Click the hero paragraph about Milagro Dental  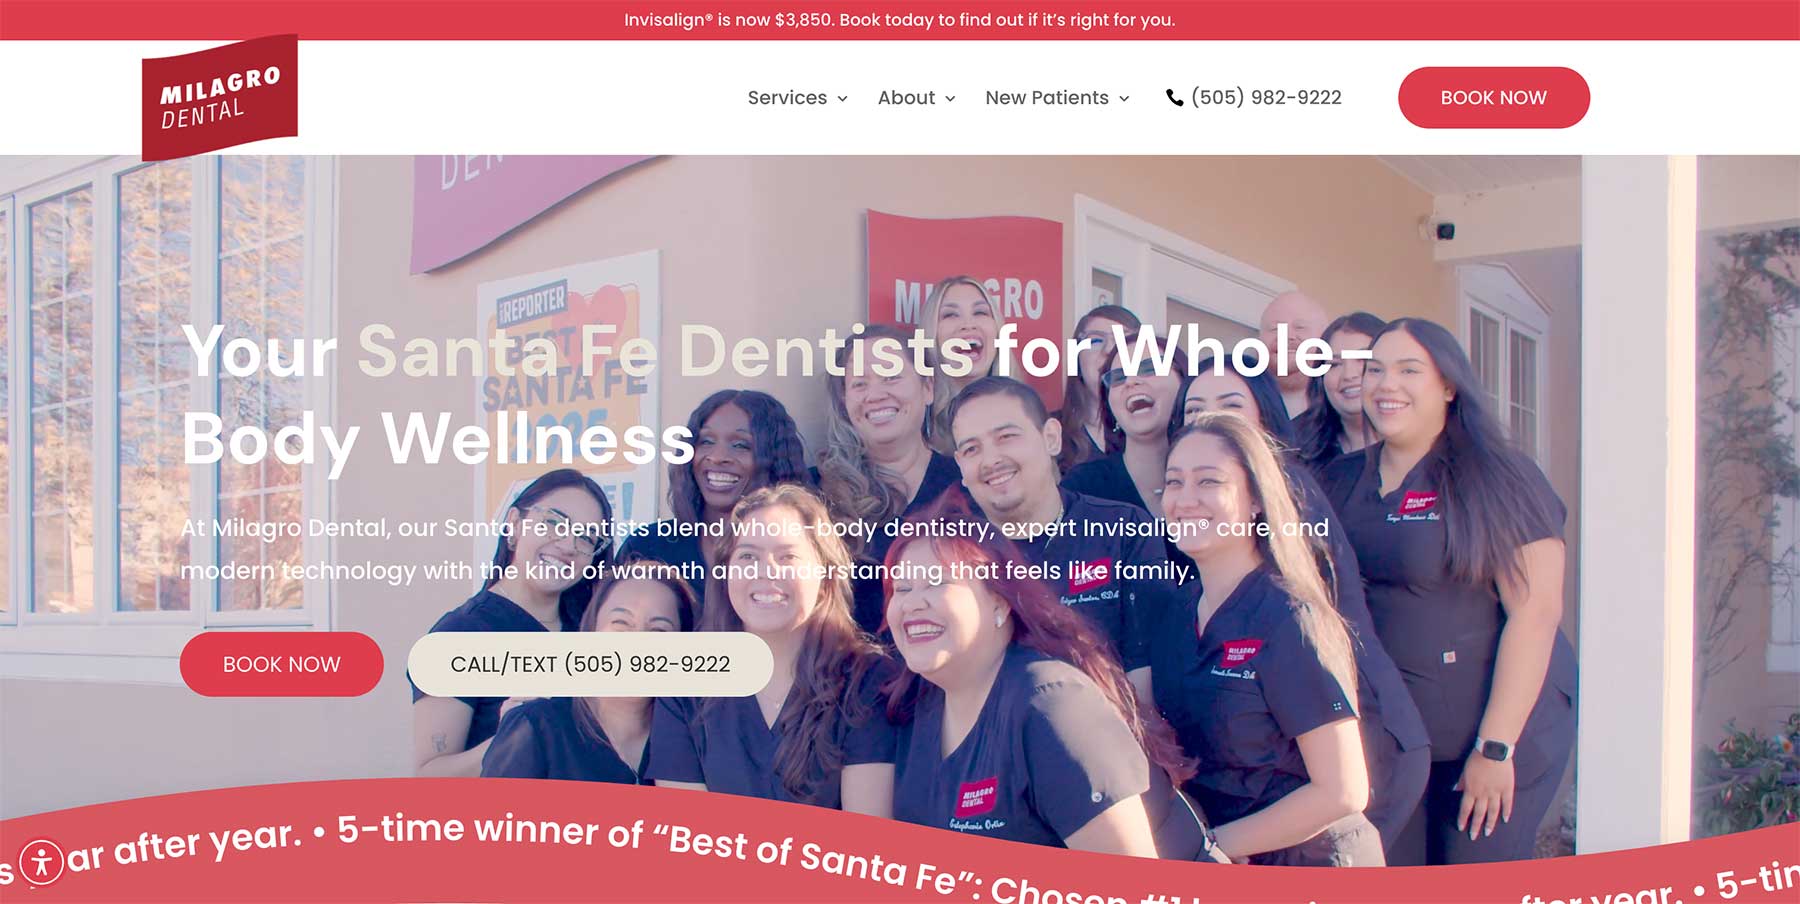tap(755, 549)
